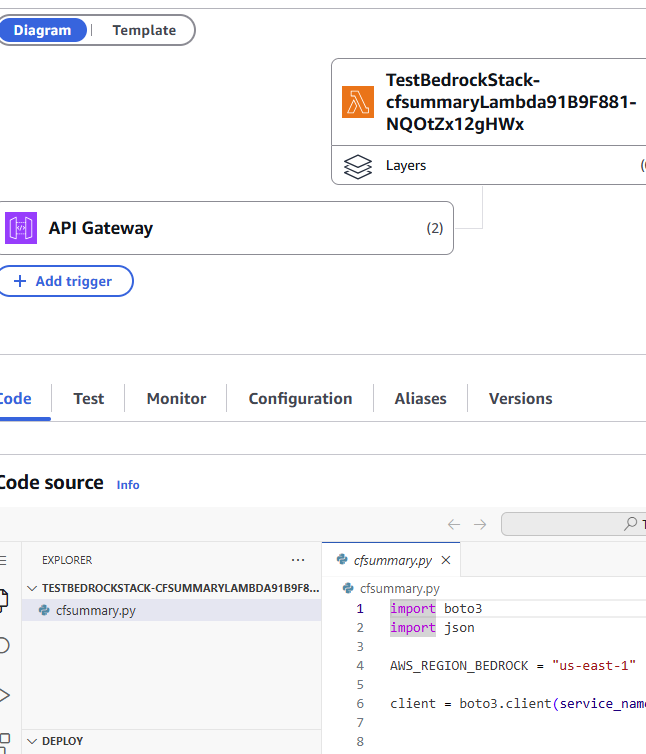Open the Aliases tab
646x754 pixels.
[420, 399]
